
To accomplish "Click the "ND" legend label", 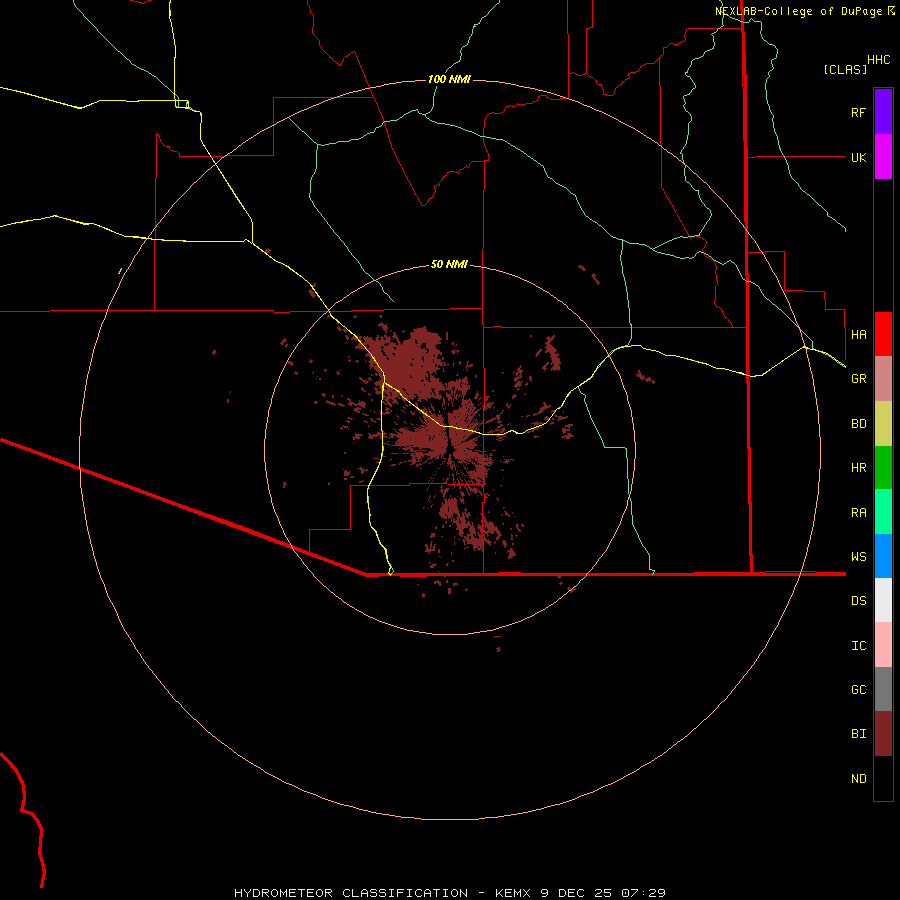I will 858,779.
